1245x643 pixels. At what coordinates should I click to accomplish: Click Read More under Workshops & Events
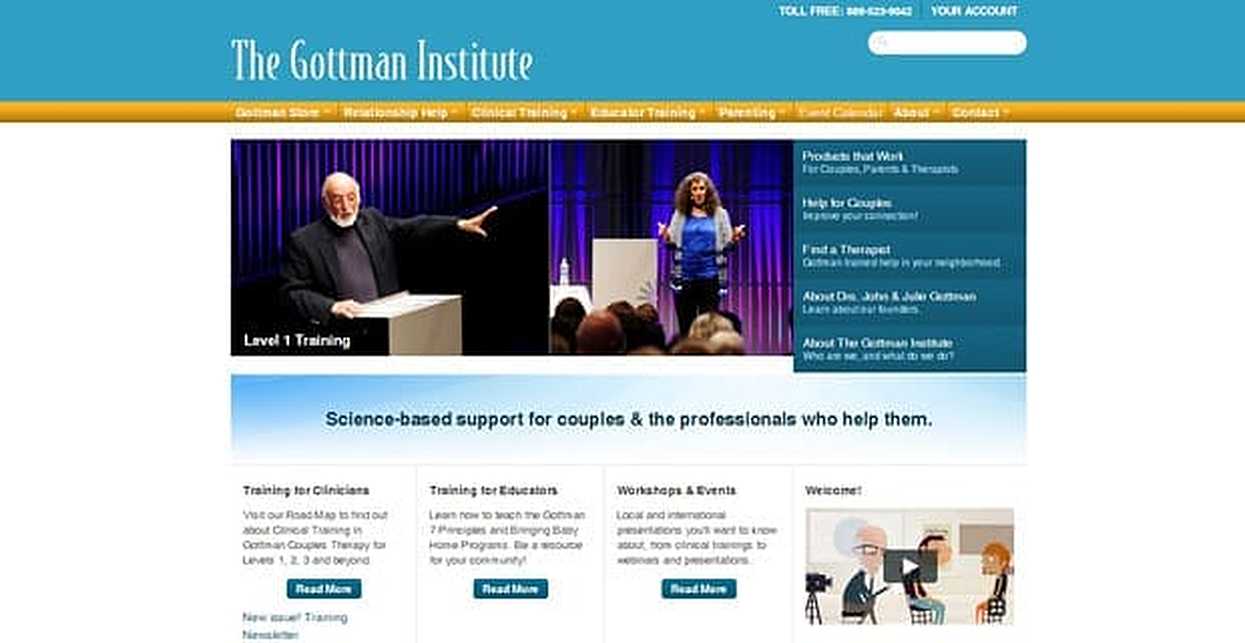pos(698,589)
